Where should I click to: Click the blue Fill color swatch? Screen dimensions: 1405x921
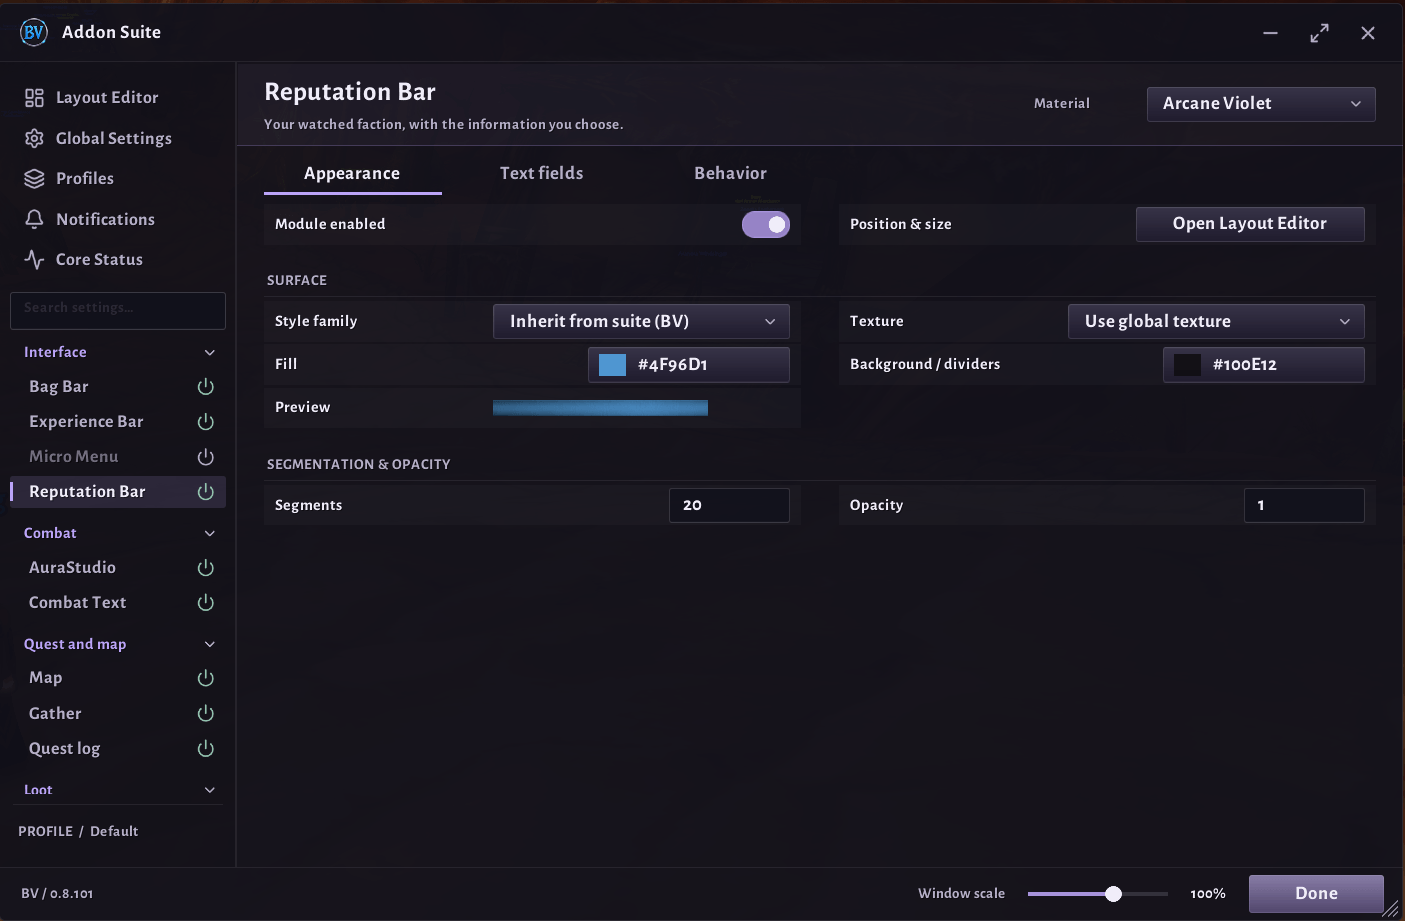(612, 365)
